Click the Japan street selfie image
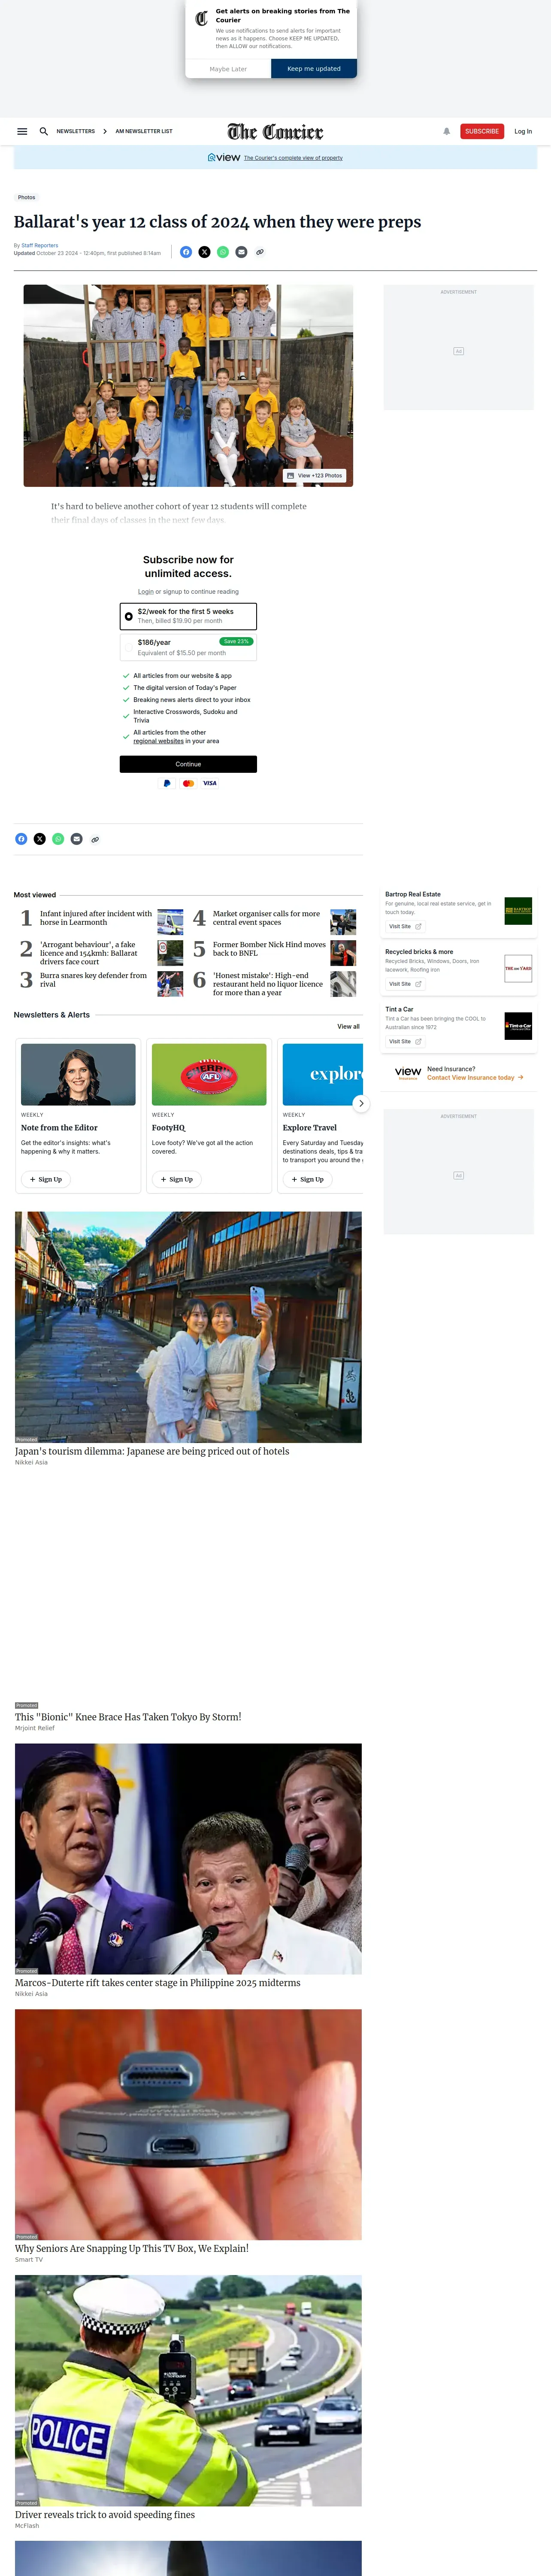551x2576 pixels. tap(188, 1327)
